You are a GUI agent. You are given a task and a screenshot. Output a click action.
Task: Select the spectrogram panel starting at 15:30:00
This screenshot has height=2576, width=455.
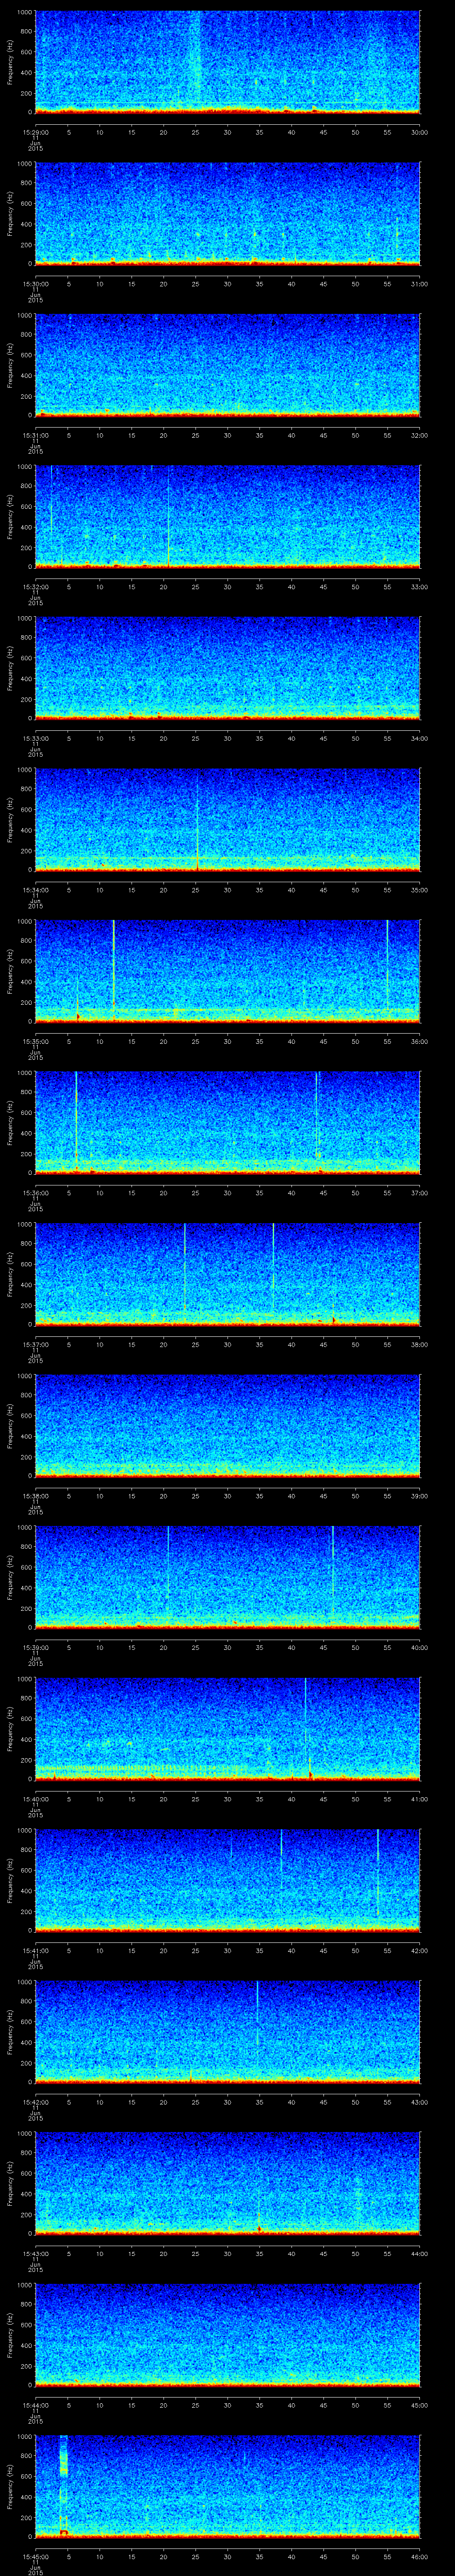228,214
